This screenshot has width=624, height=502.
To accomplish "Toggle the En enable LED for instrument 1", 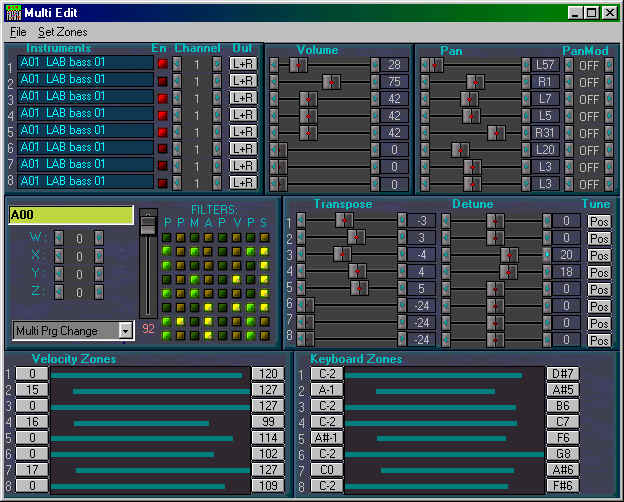I will coord(162,64).
